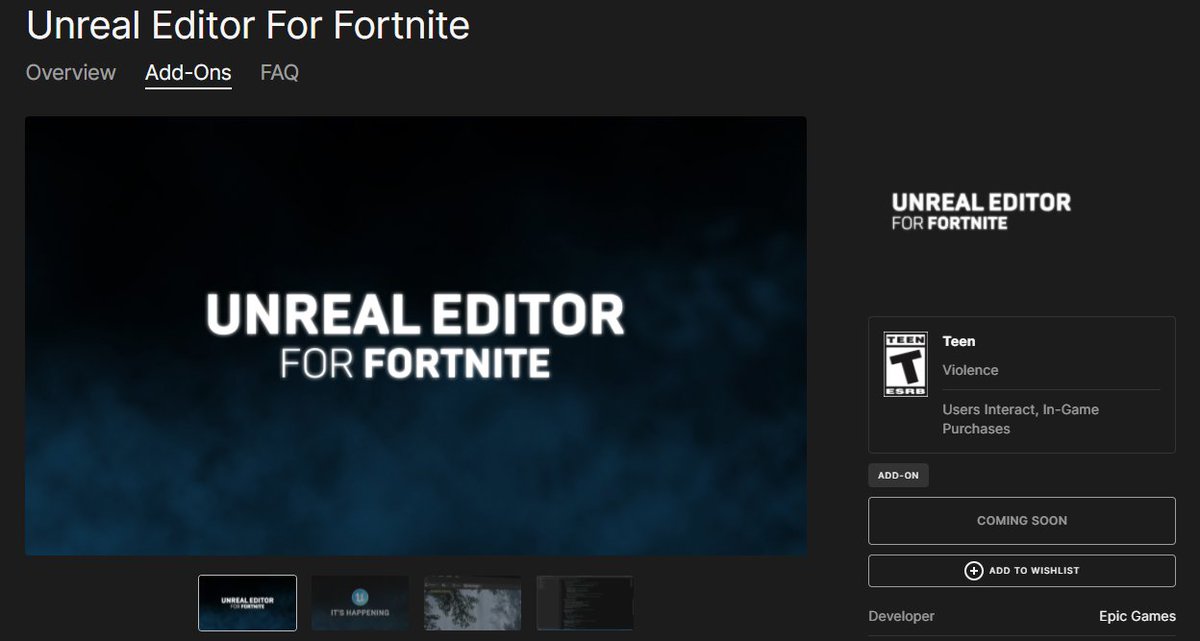Click the Developer label
The width and height of the screenshot is (1200, 641).
point(901,617)
